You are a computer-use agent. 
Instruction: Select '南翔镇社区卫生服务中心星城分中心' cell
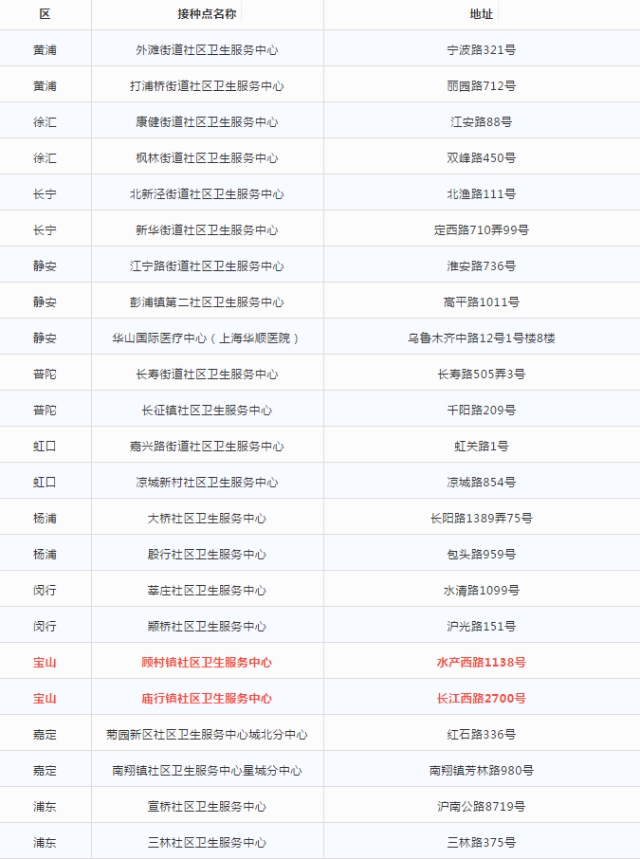point(207,771)
